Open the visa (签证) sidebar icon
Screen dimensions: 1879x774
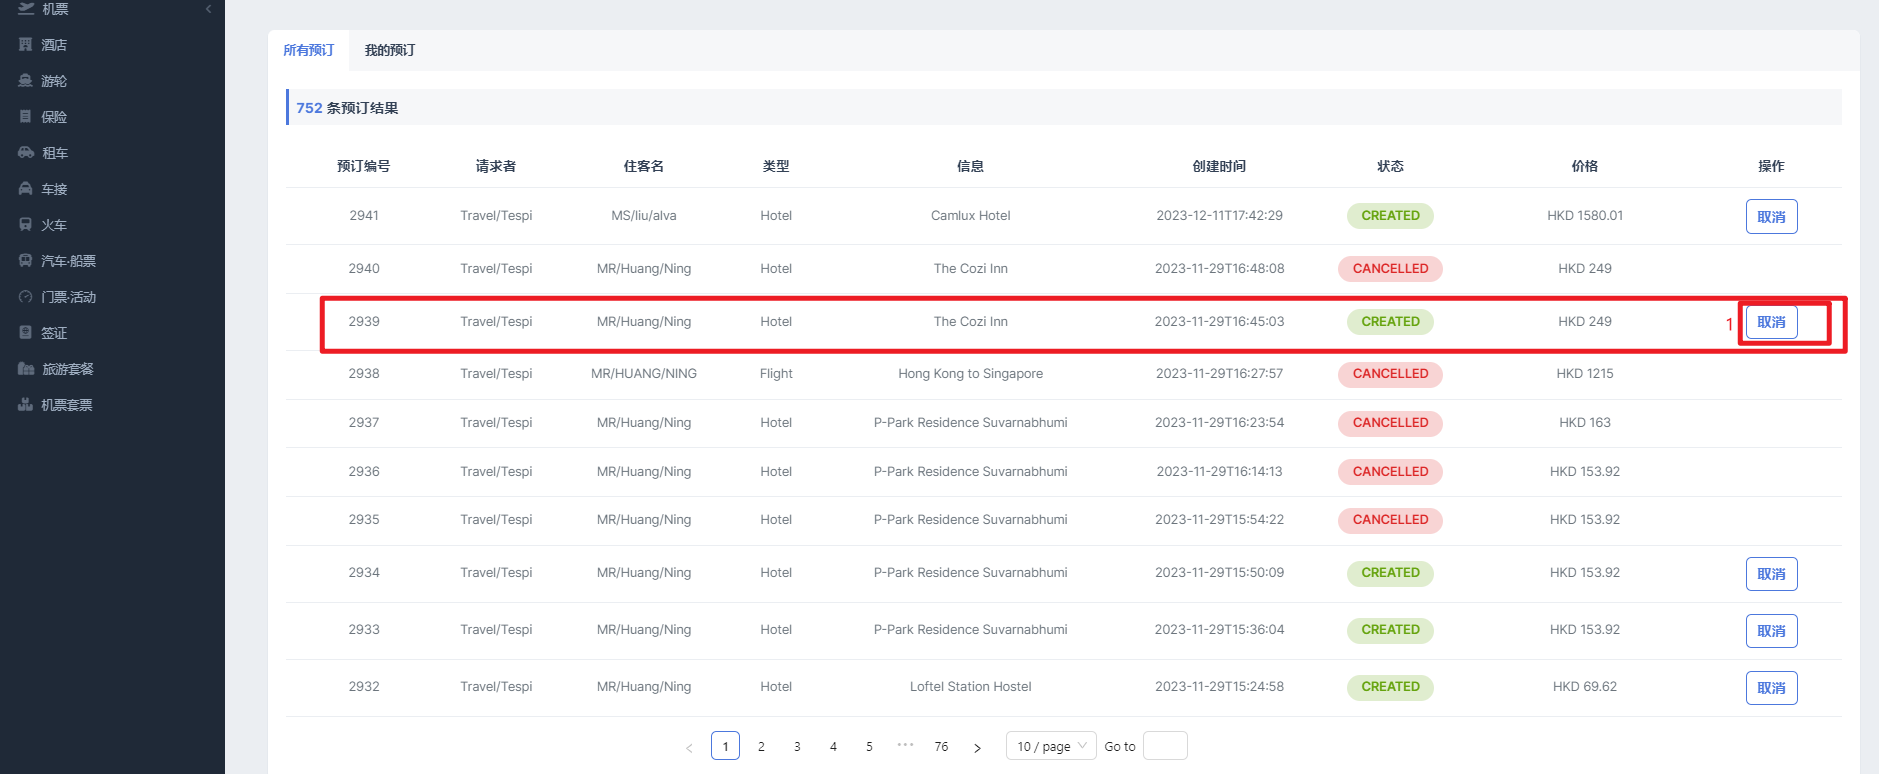coord(26,333)
